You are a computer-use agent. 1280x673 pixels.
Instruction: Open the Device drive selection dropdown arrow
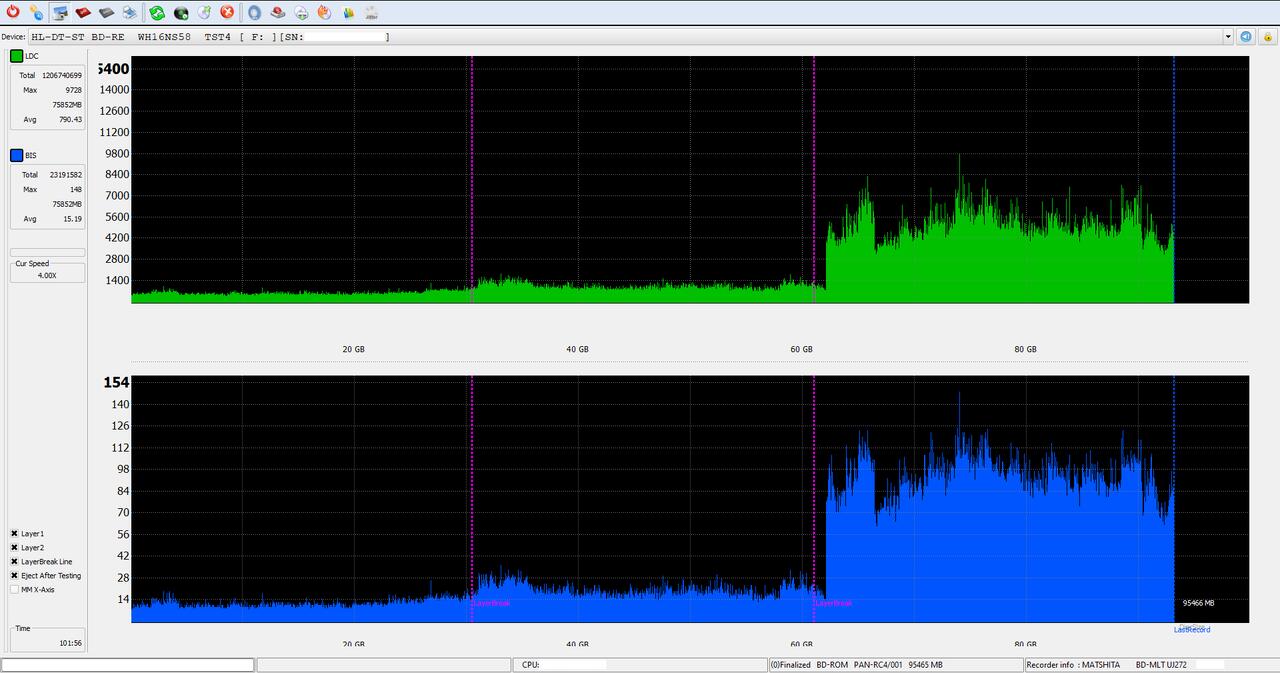(1228, 36)
